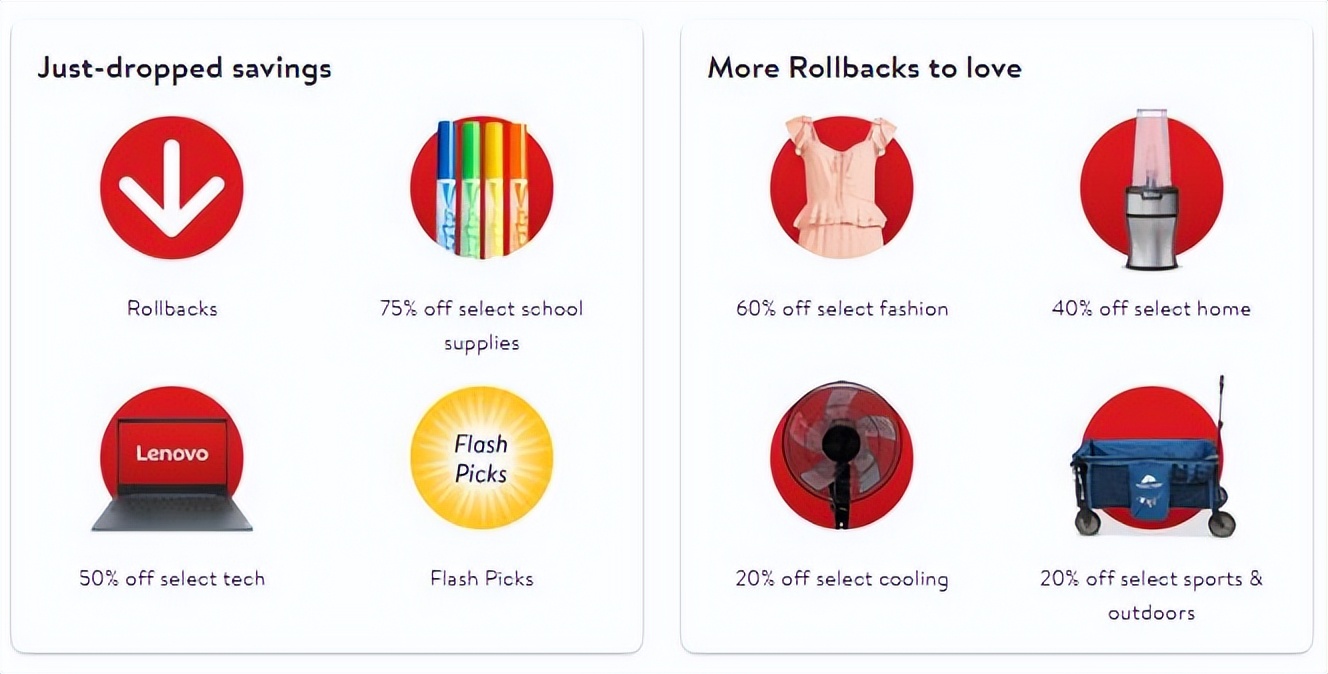The height and width of the screenshot is (674, 1328).
Task: Click the Flash Picks text label
Action: [x=481, y=579]
